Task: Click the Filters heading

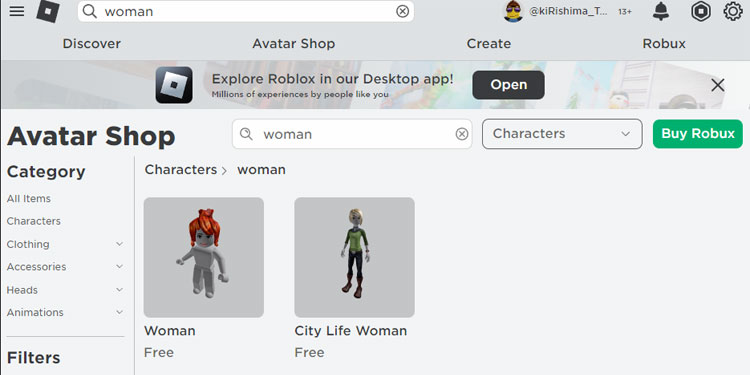Action: [x=33, y=358]
